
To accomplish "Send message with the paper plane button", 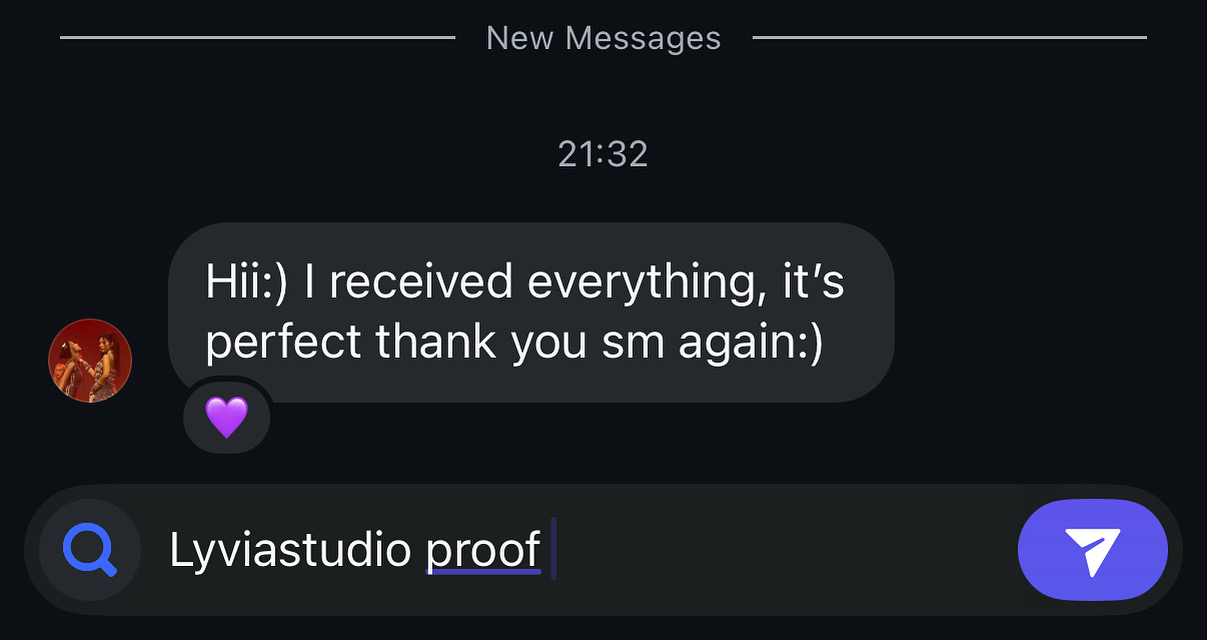I will (x=1092, y=551).
